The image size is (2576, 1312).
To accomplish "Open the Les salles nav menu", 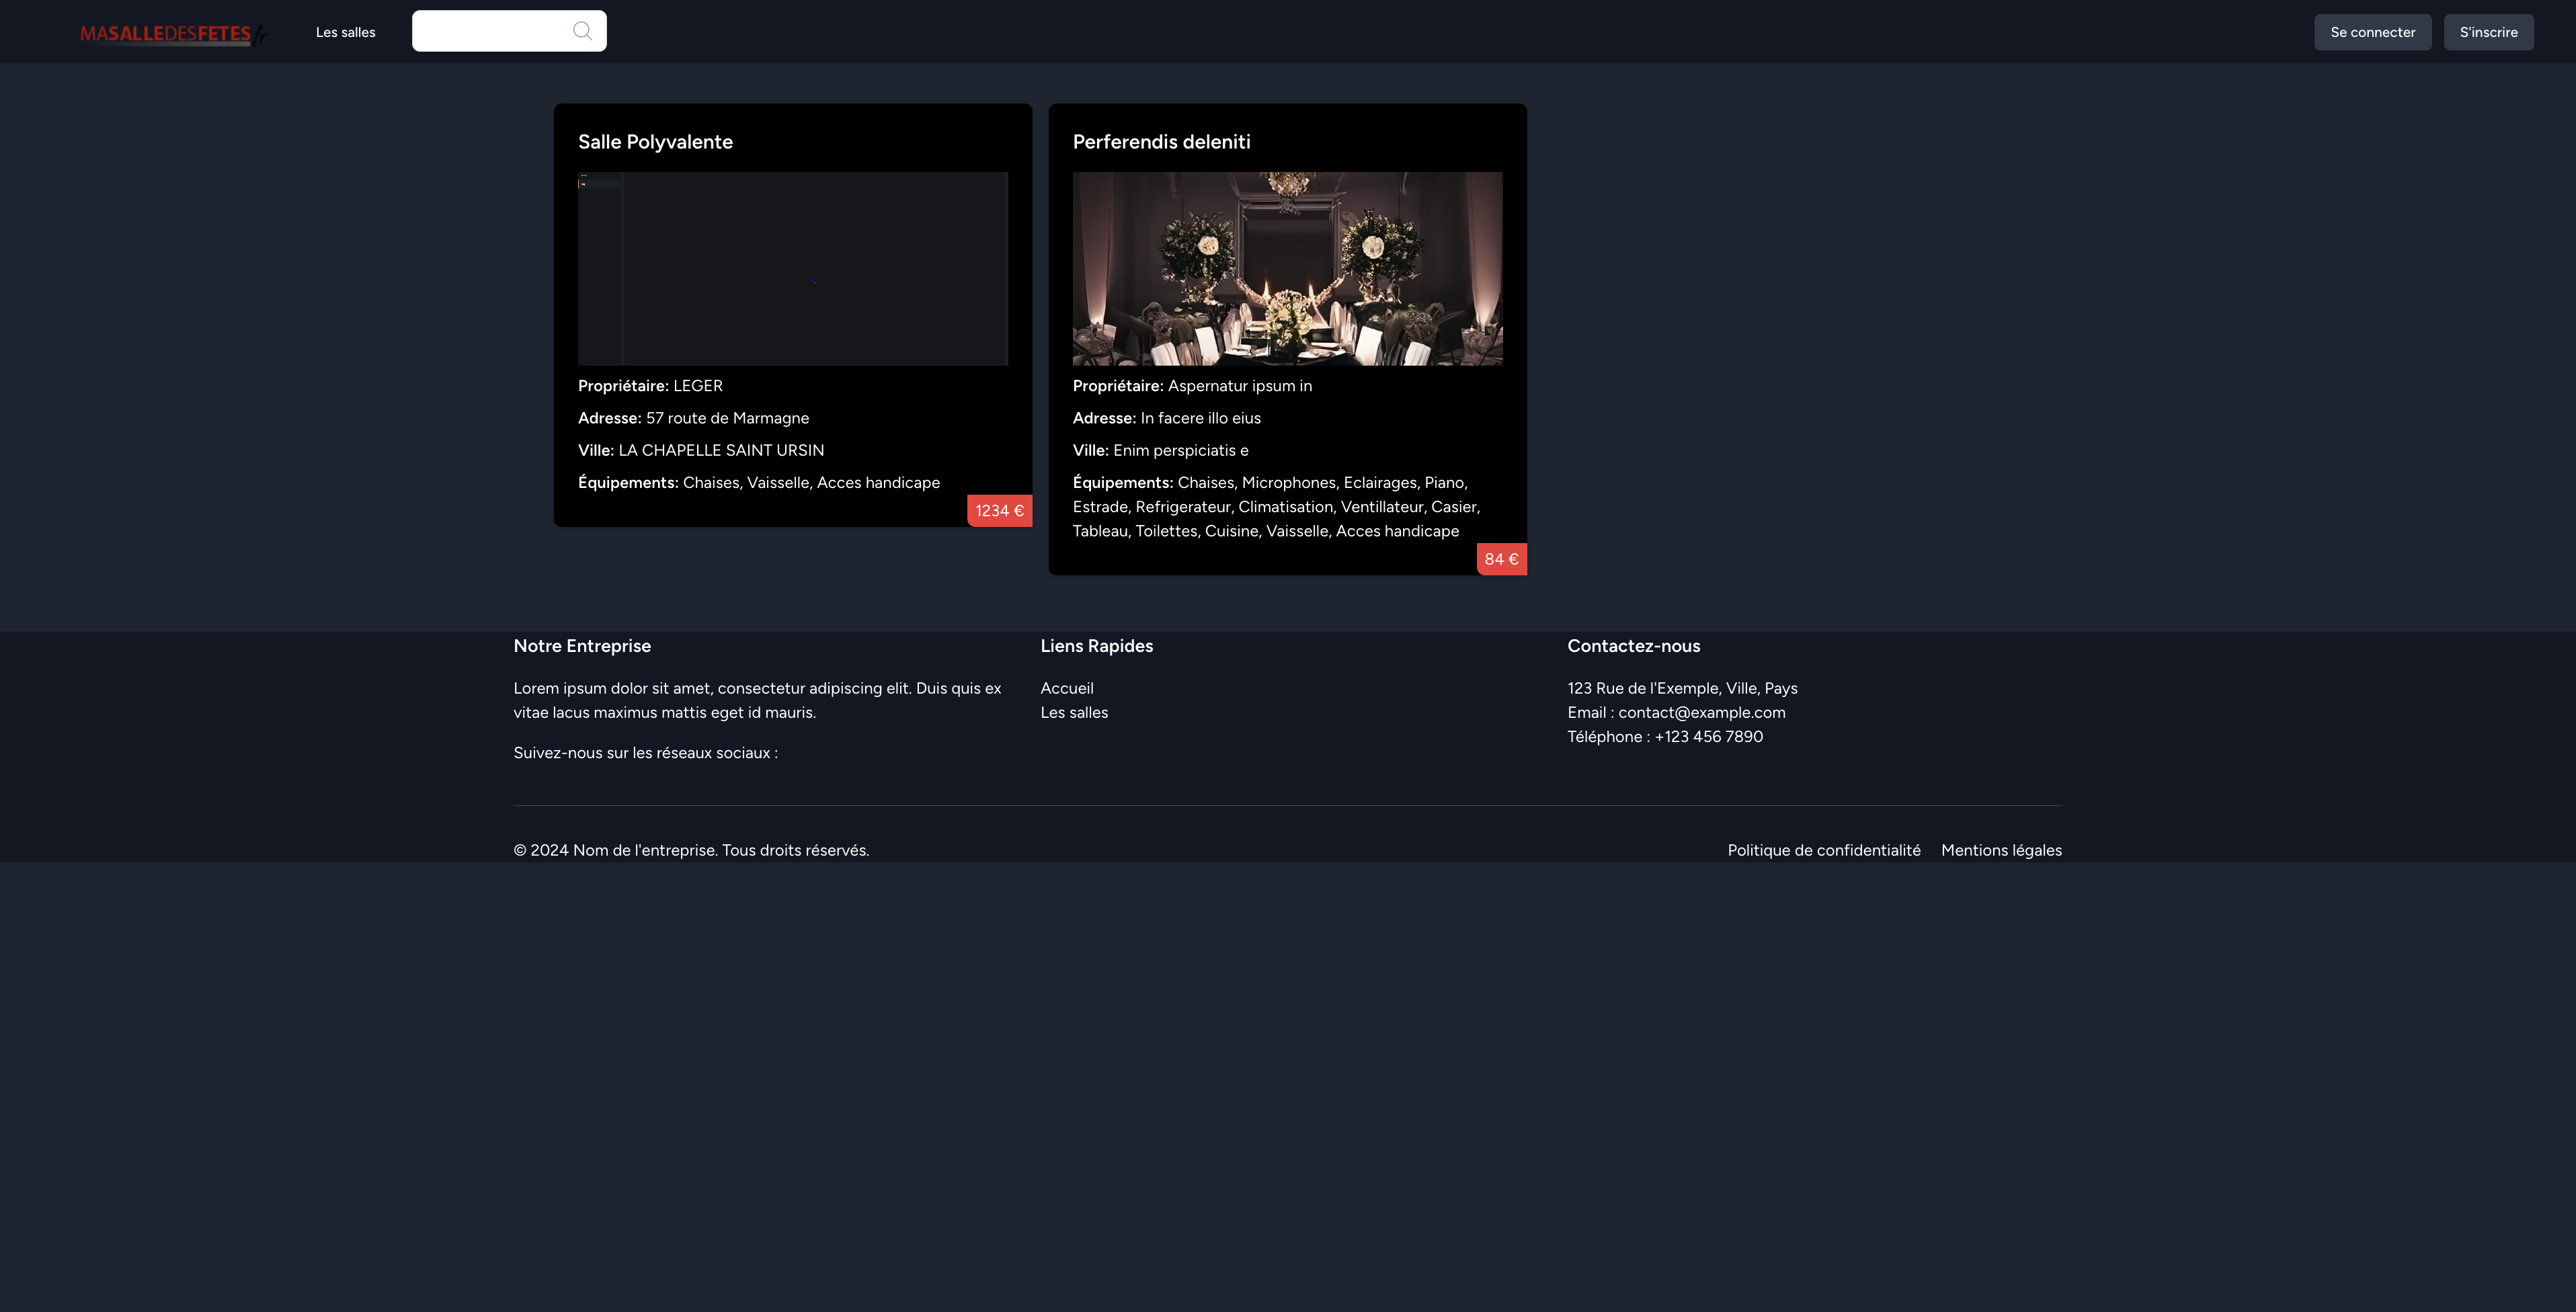I will point(345,32).
